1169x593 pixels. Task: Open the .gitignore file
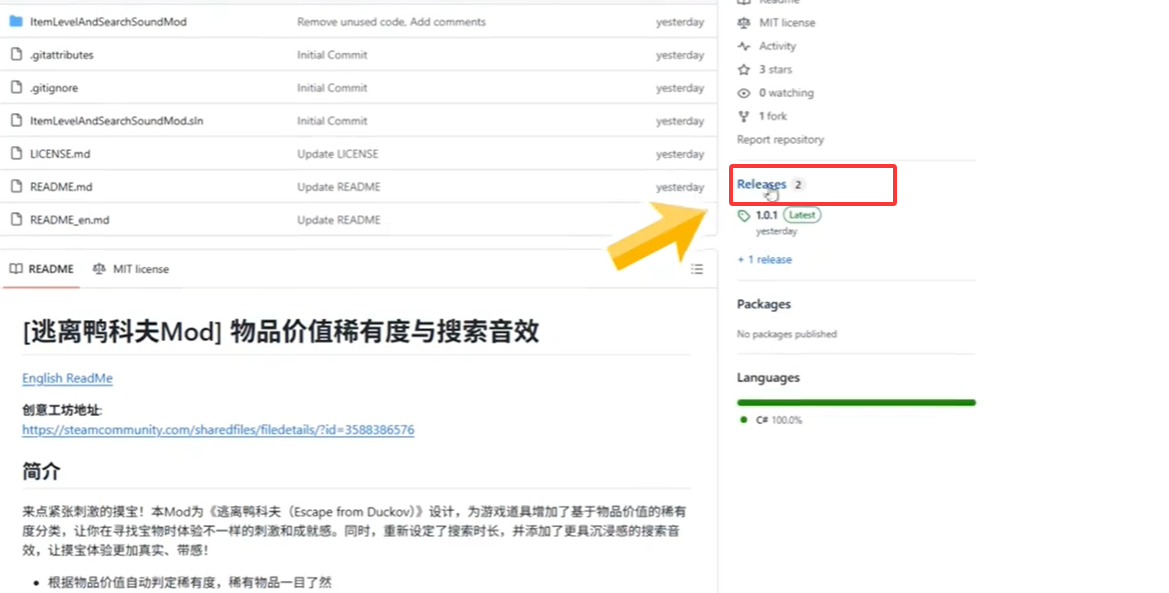tap(54, 88)
